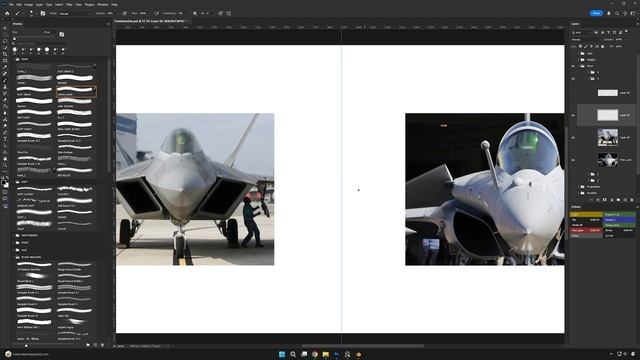Create a new layer icon

pos(625,200)
